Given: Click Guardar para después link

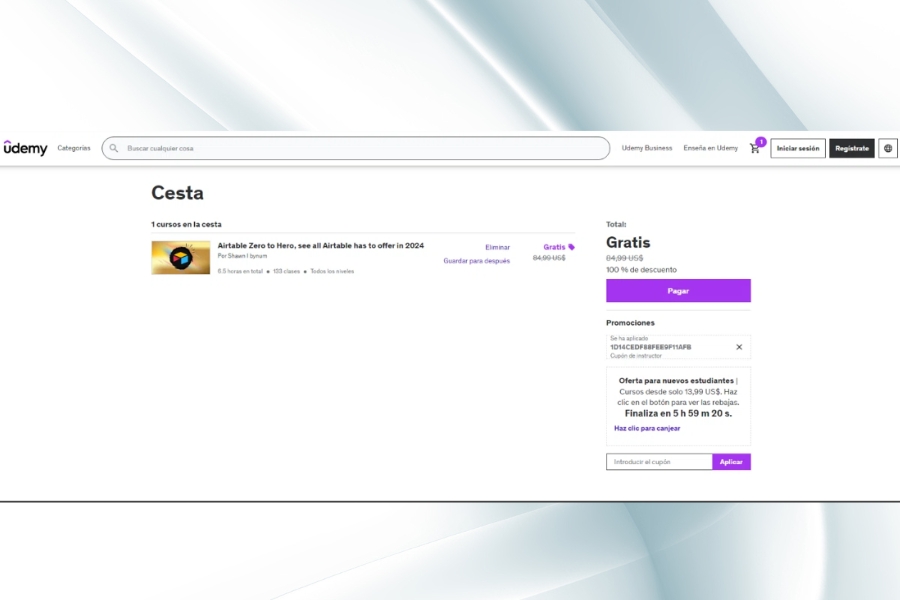Looking at the screenshot, I should pyautogui.click(x=476, y=261).
